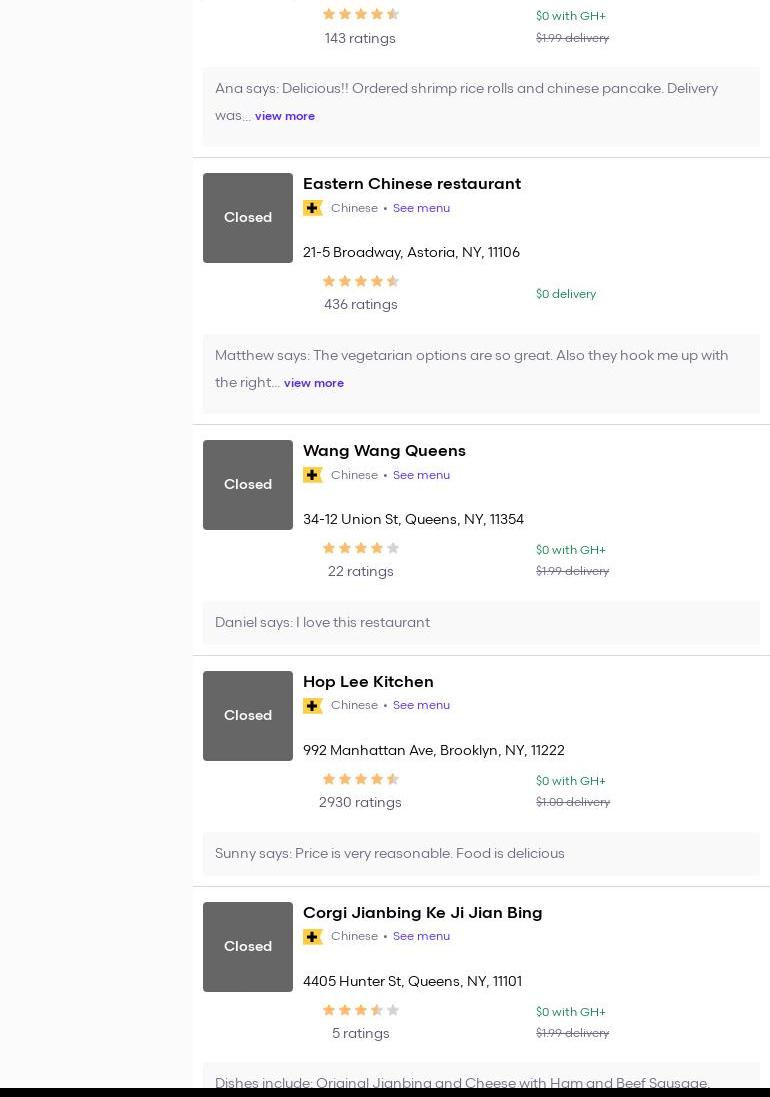
Task: Open the Wang Wang Queens restaurant title
Action: [x=384, y=450]
